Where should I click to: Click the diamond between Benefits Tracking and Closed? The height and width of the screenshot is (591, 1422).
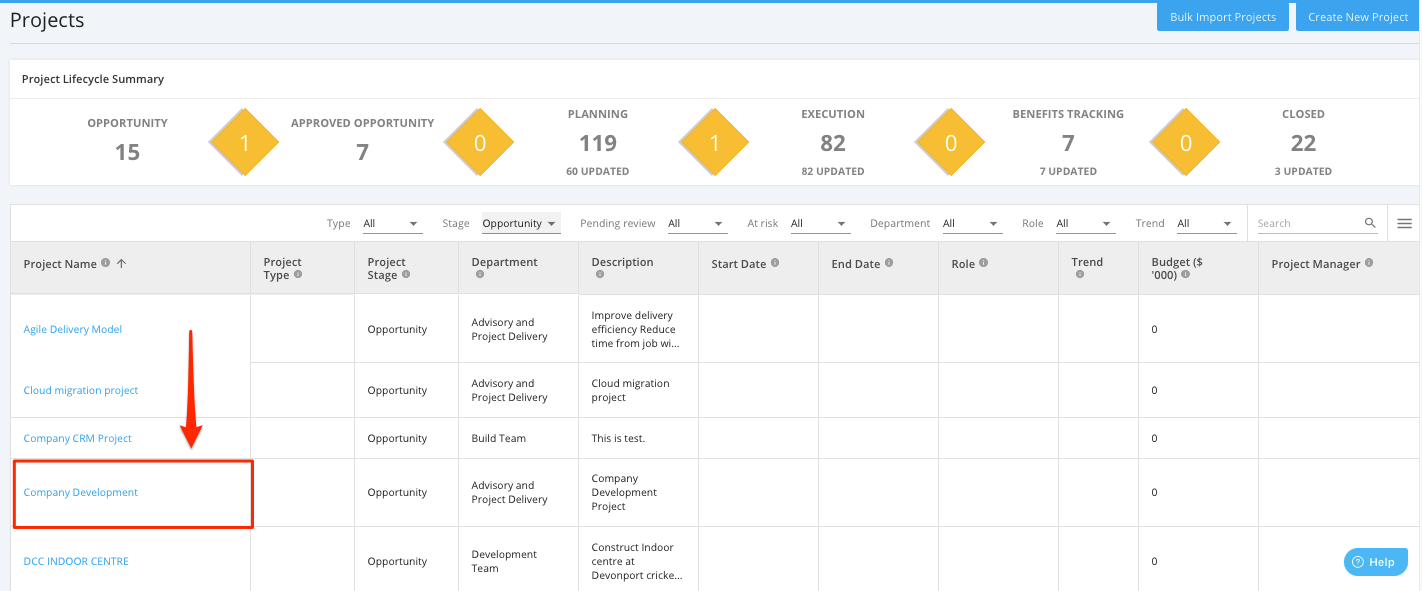(1185, 143)
